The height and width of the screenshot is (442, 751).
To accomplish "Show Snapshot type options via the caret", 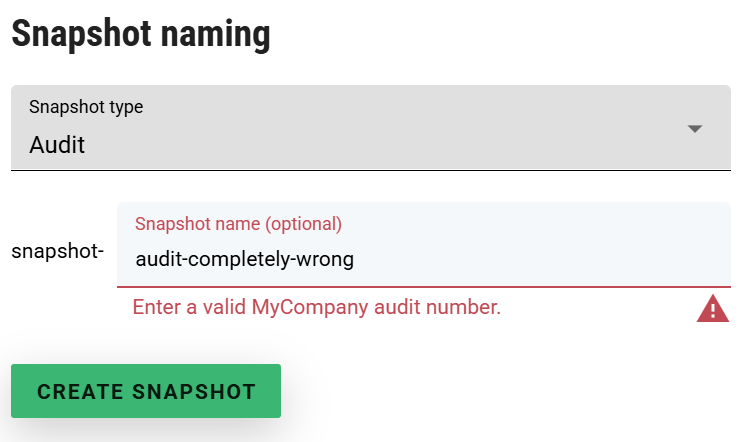I will pos(696,129).
